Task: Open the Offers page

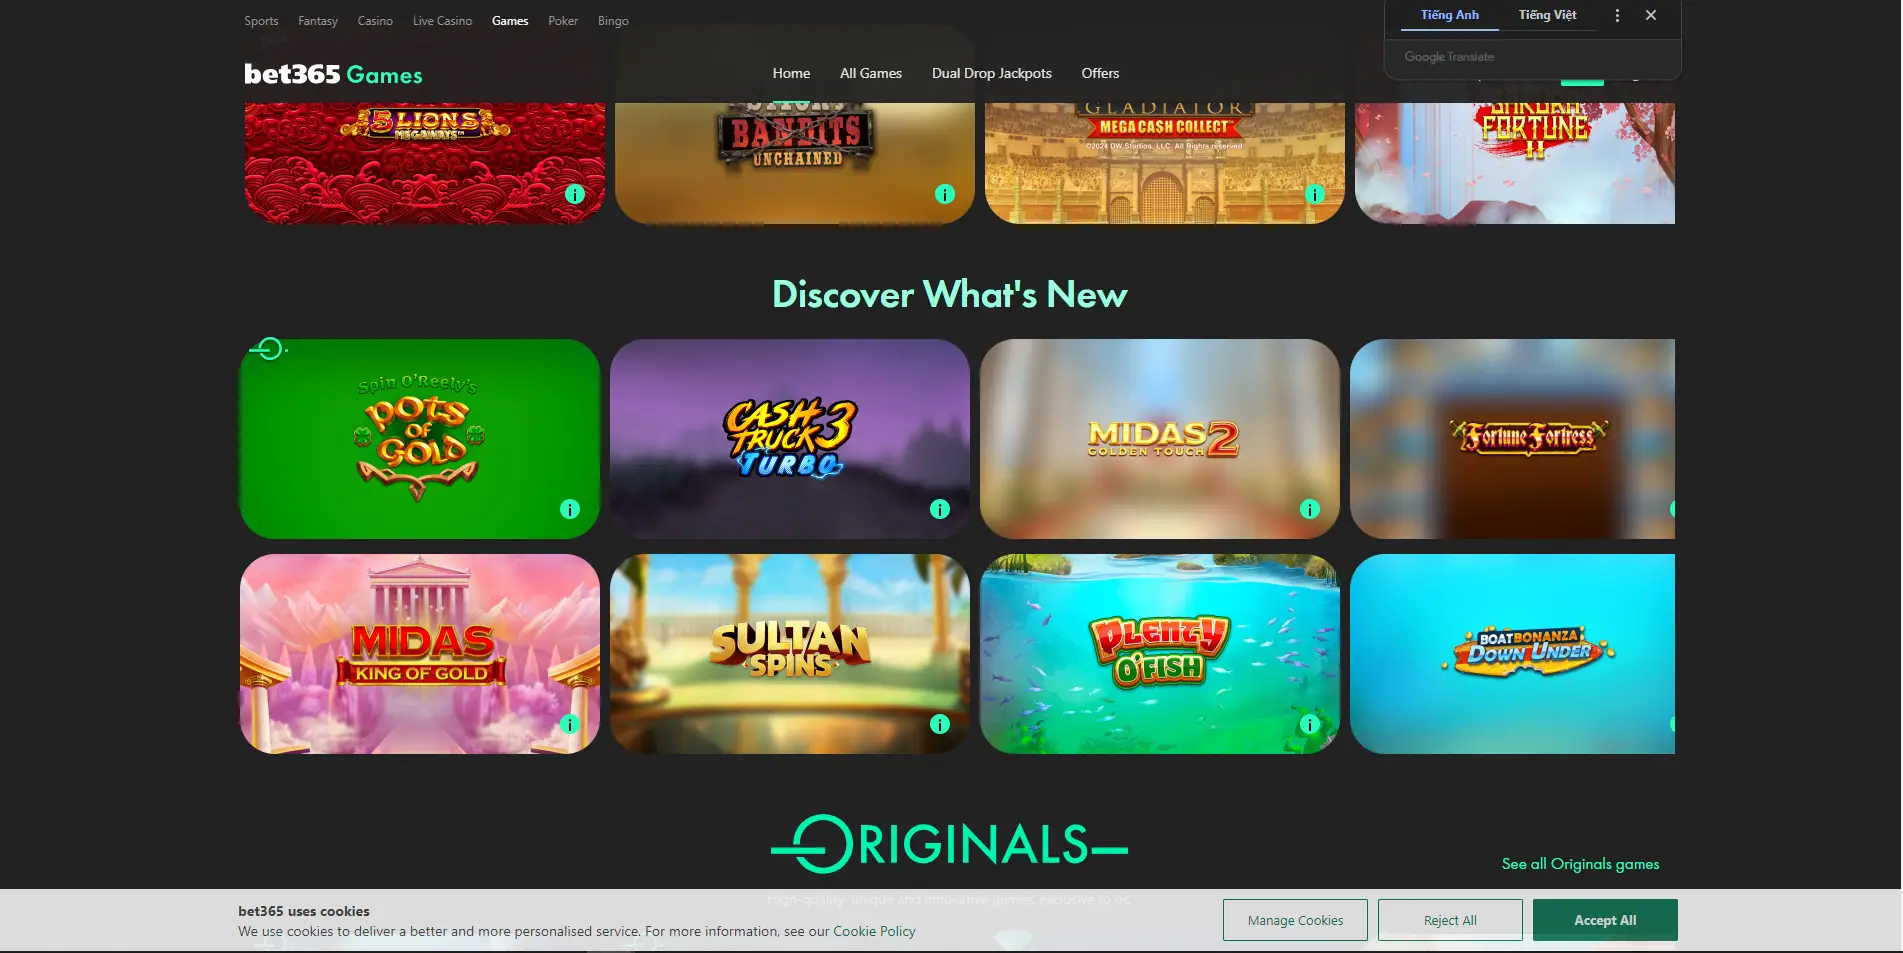Action: [1100, 73]
